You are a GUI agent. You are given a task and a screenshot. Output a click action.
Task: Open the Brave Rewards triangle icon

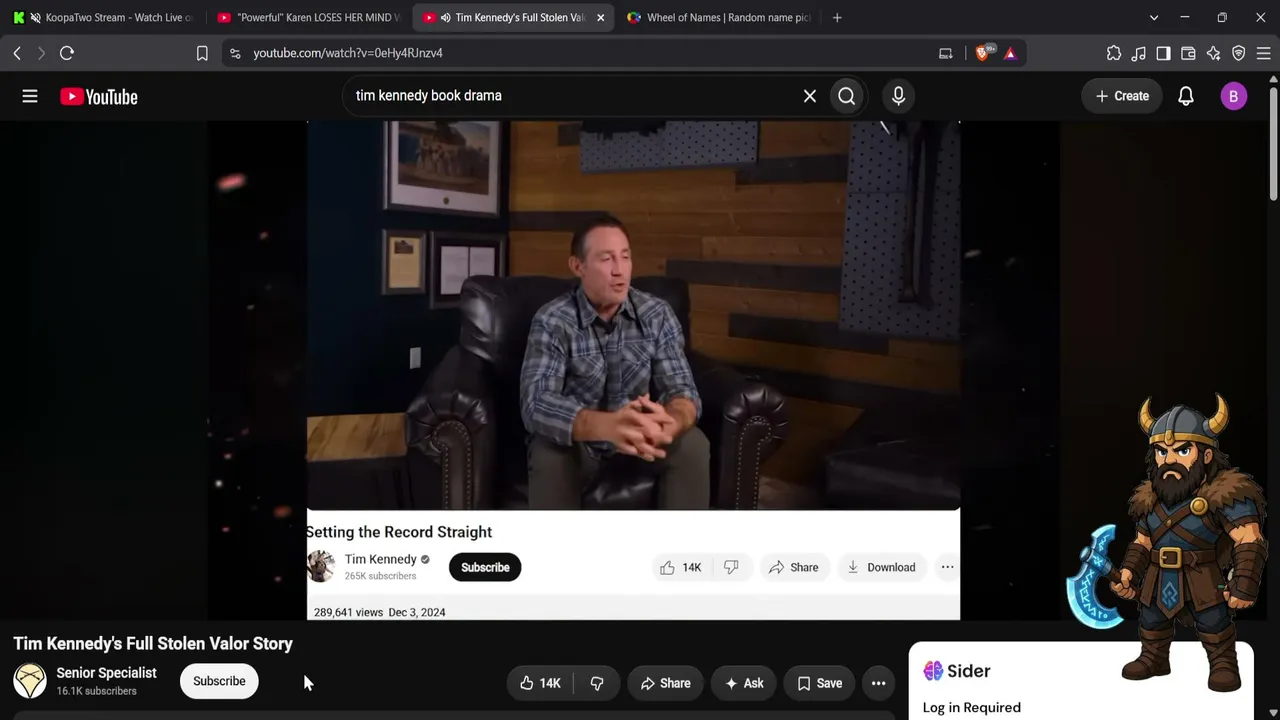tap(1010, 53)
